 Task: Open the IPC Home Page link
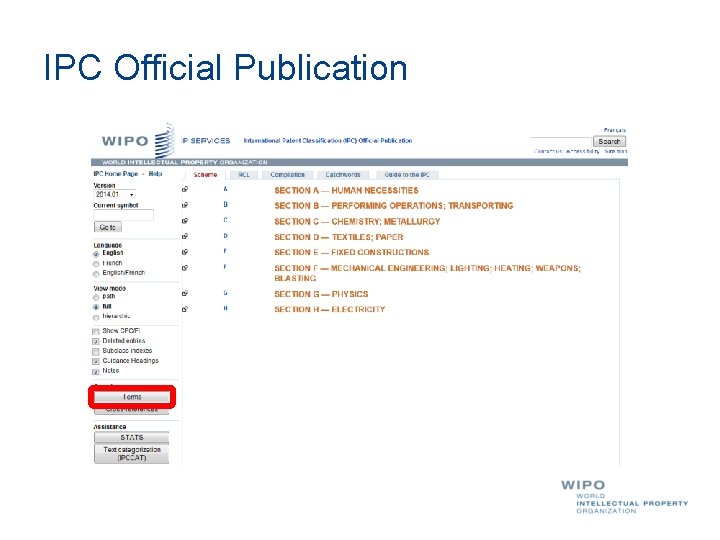(x=116, y=174)
